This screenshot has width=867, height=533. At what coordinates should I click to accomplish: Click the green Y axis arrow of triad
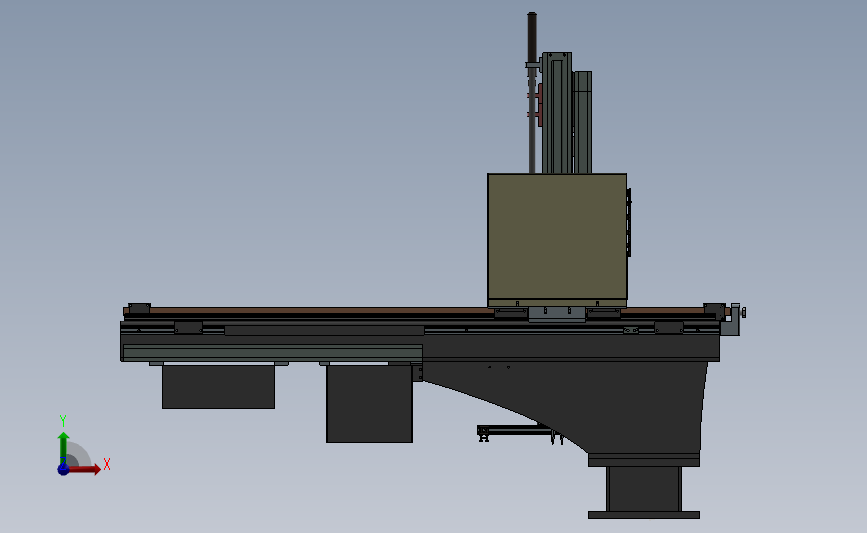click(63, 447)
